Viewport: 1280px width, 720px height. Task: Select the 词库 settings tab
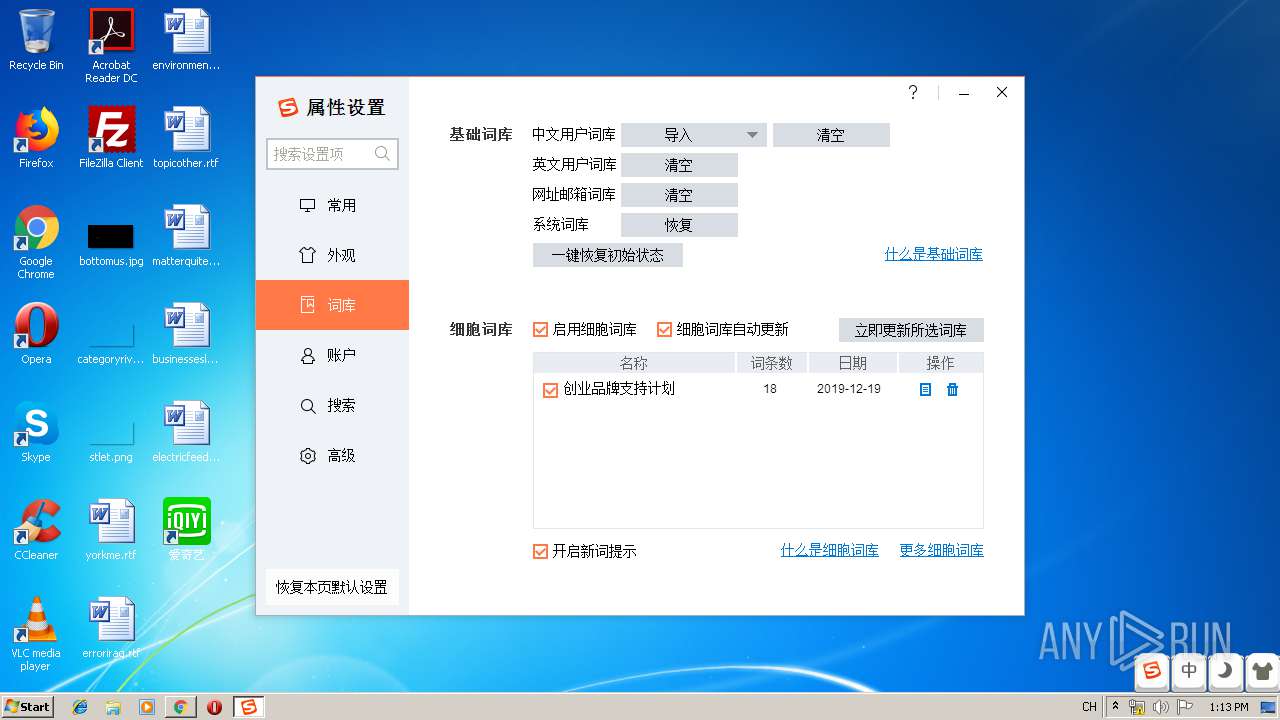click(332, 305)
